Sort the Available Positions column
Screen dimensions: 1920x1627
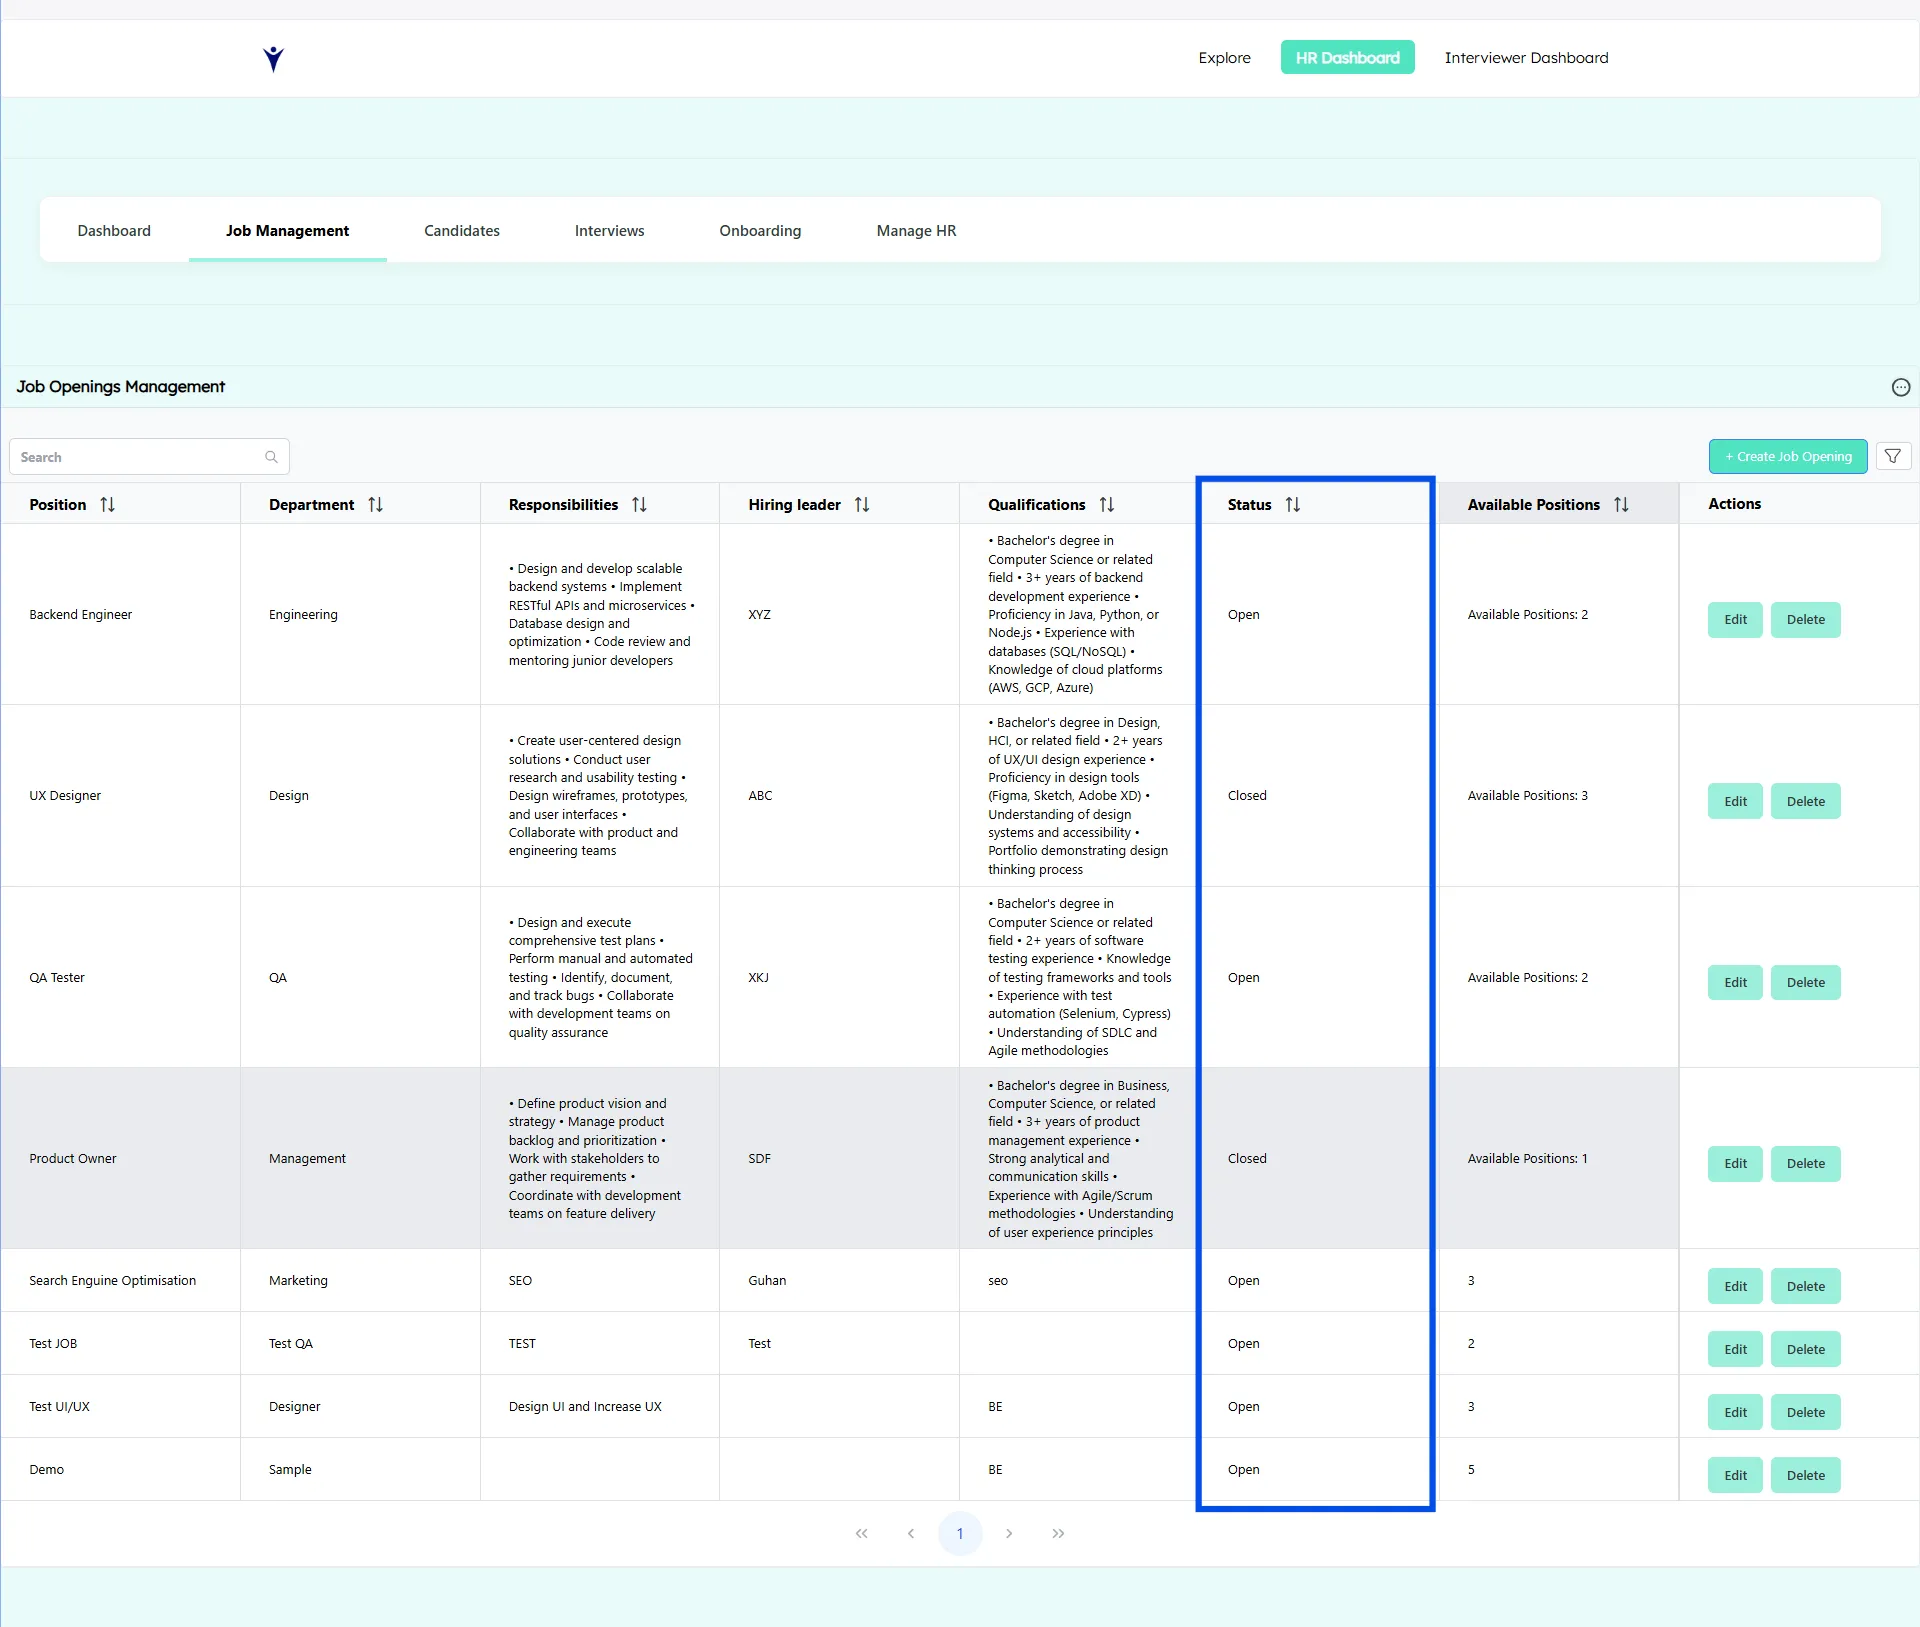click(x=1622, y=504)
